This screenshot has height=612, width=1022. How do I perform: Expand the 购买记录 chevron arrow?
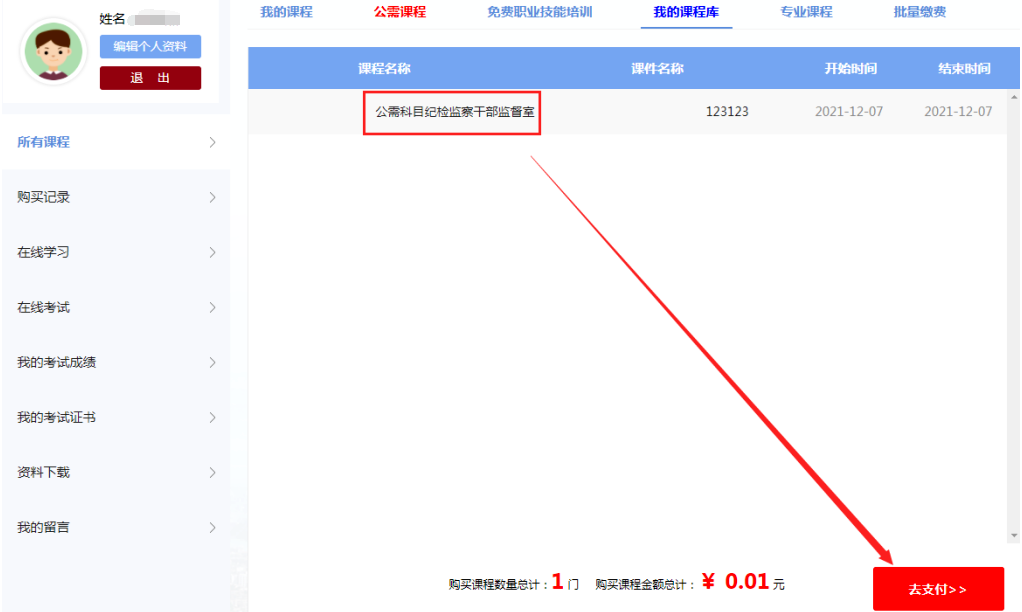212,197
